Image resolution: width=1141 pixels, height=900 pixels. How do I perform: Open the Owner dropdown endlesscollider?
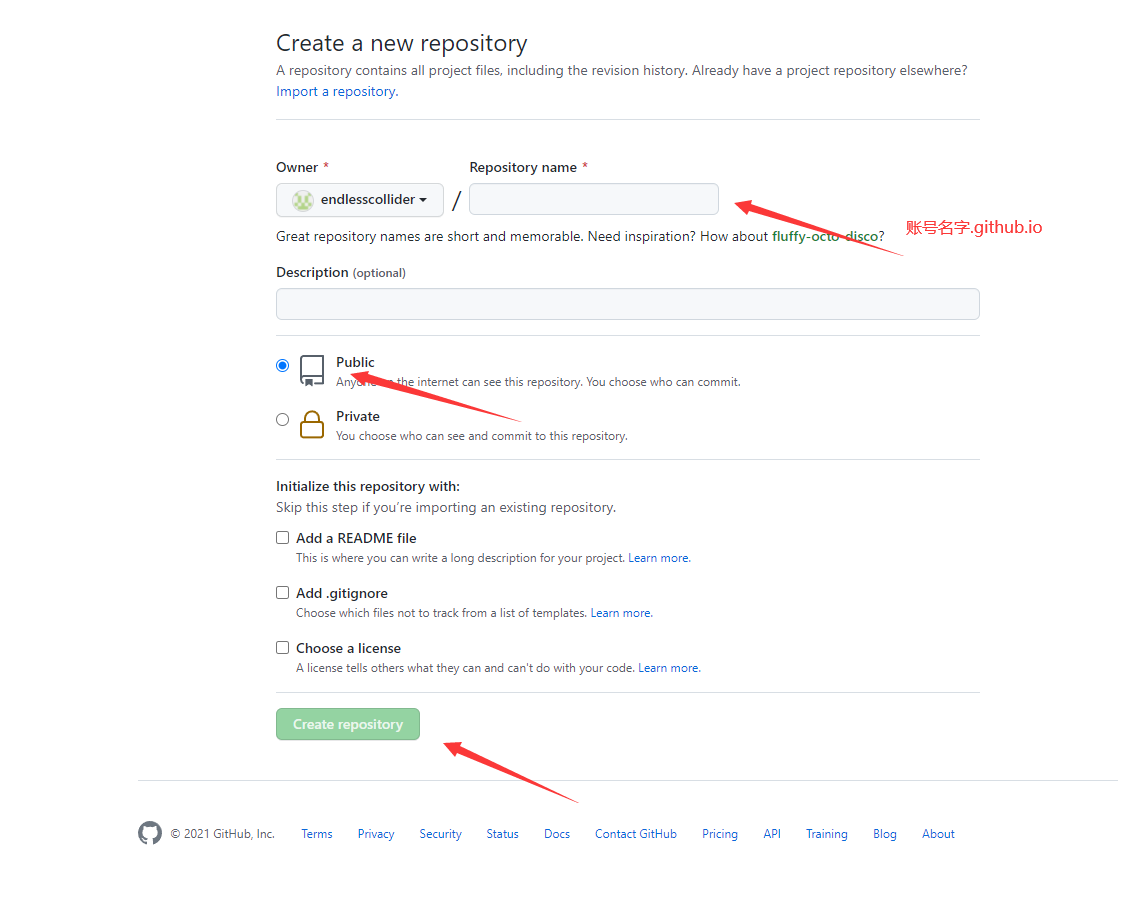tap(359, 200)
